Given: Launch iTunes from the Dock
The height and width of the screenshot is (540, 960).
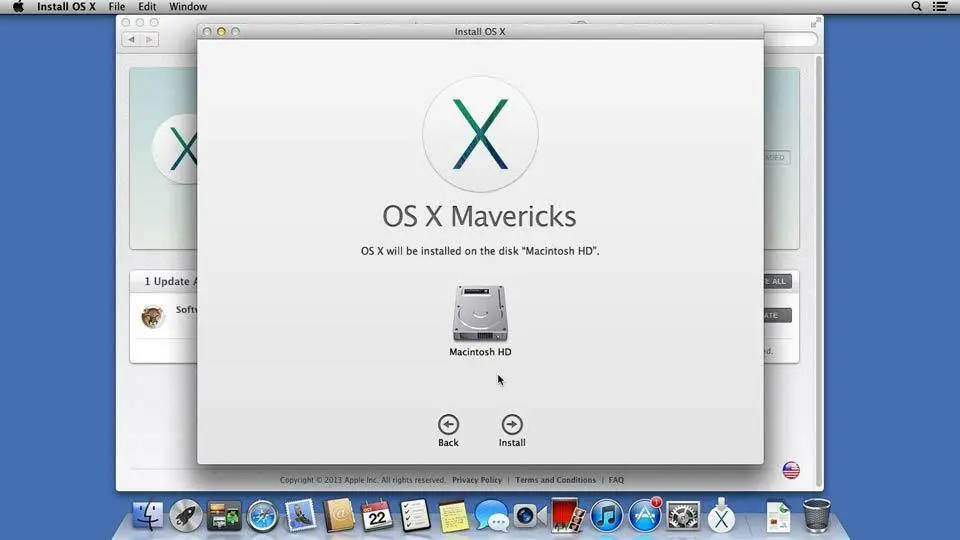Looking at the screenshot, I should [606, 516].
